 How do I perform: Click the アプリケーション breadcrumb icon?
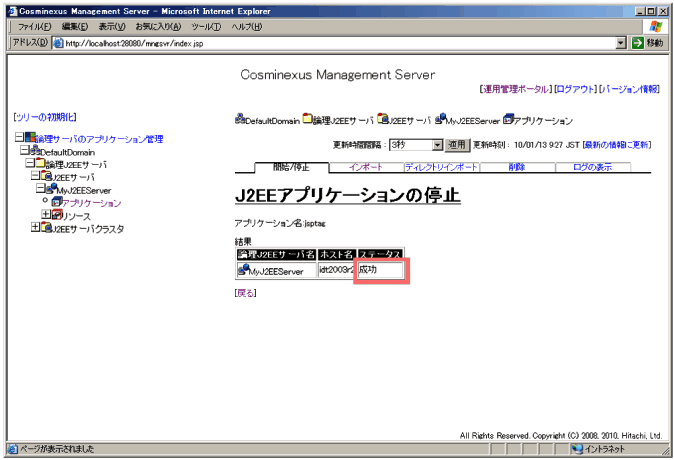[509, 118]
